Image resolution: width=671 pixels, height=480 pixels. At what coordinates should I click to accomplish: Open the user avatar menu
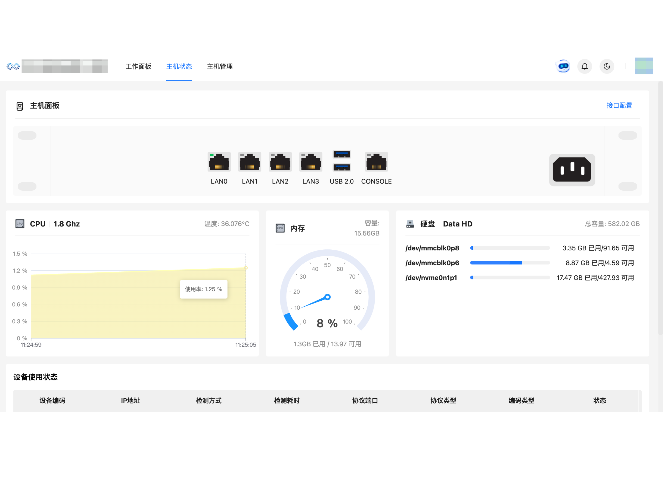[x=644, y=67]
